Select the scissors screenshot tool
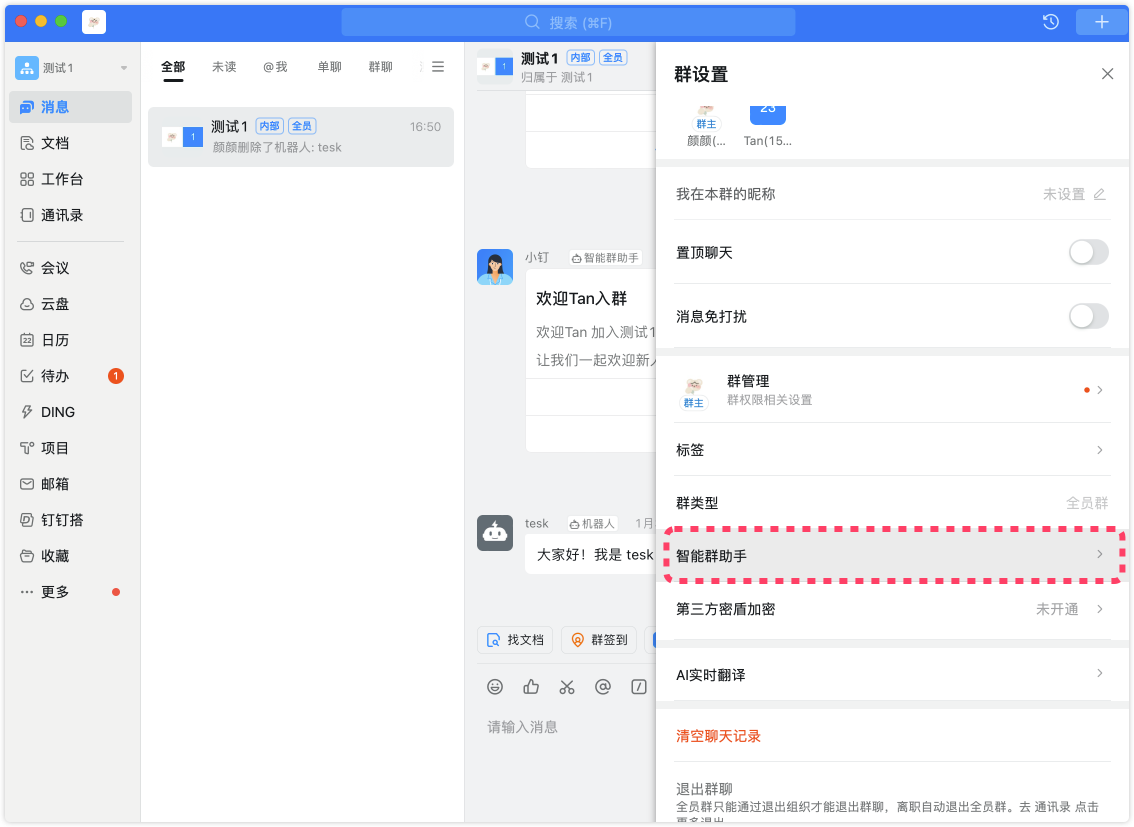The image size is (1134, 827). 567,687
